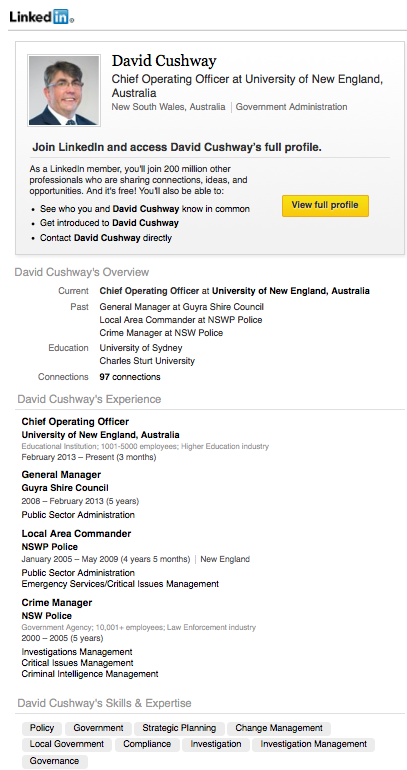Click Guyra Shire Council in Experience section
The height and width of the screenshot is (770, 407).
coord(65,488)
